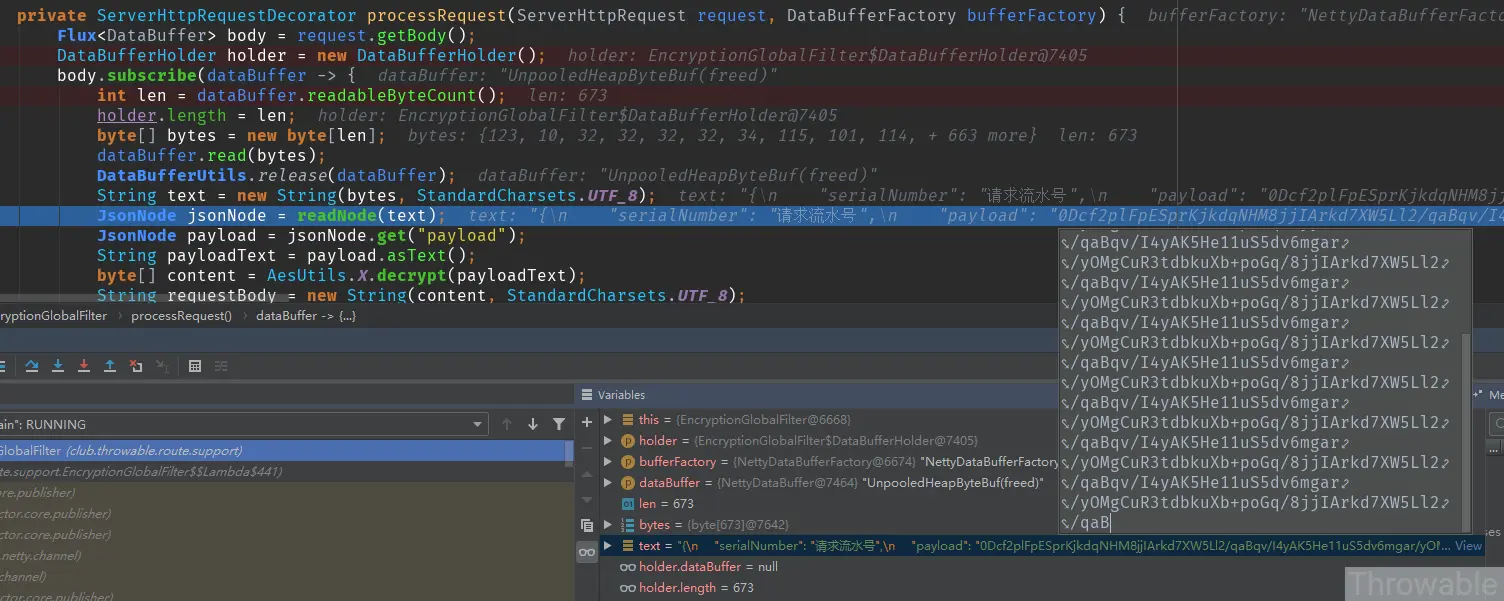This screenshot has height=601, width=1504.
Task: Expand the 'holder' variable node
Action: (608, 440)
